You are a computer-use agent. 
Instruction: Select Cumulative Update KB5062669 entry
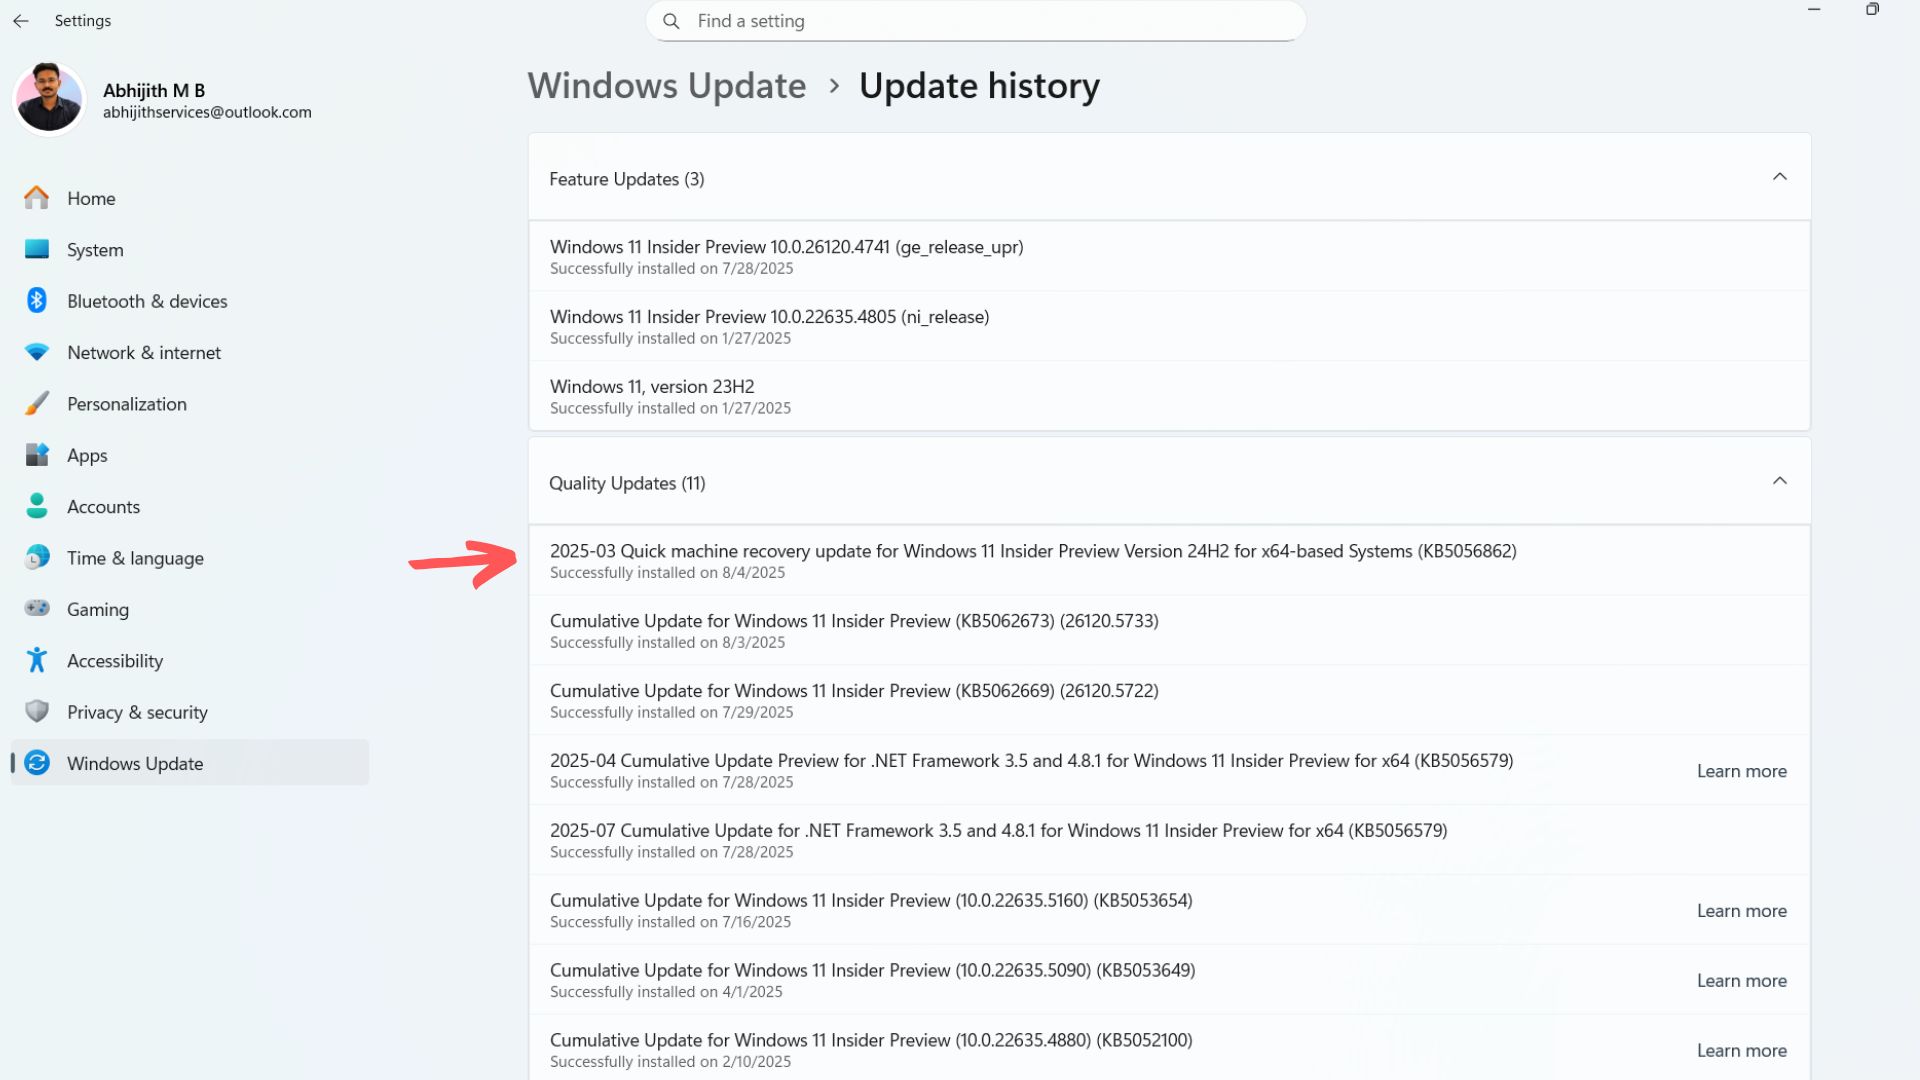tap(1169, 700)
